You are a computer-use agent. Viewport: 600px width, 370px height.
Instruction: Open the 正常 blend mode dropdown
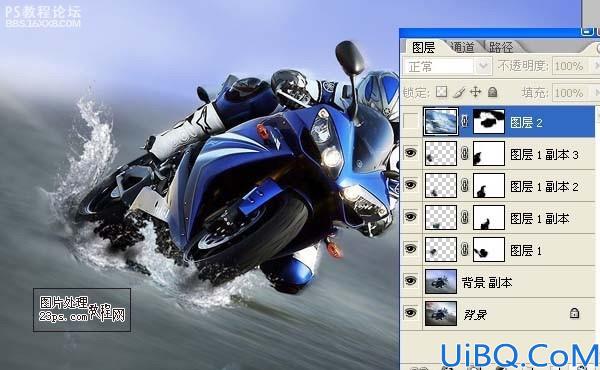tap(447, 67)
